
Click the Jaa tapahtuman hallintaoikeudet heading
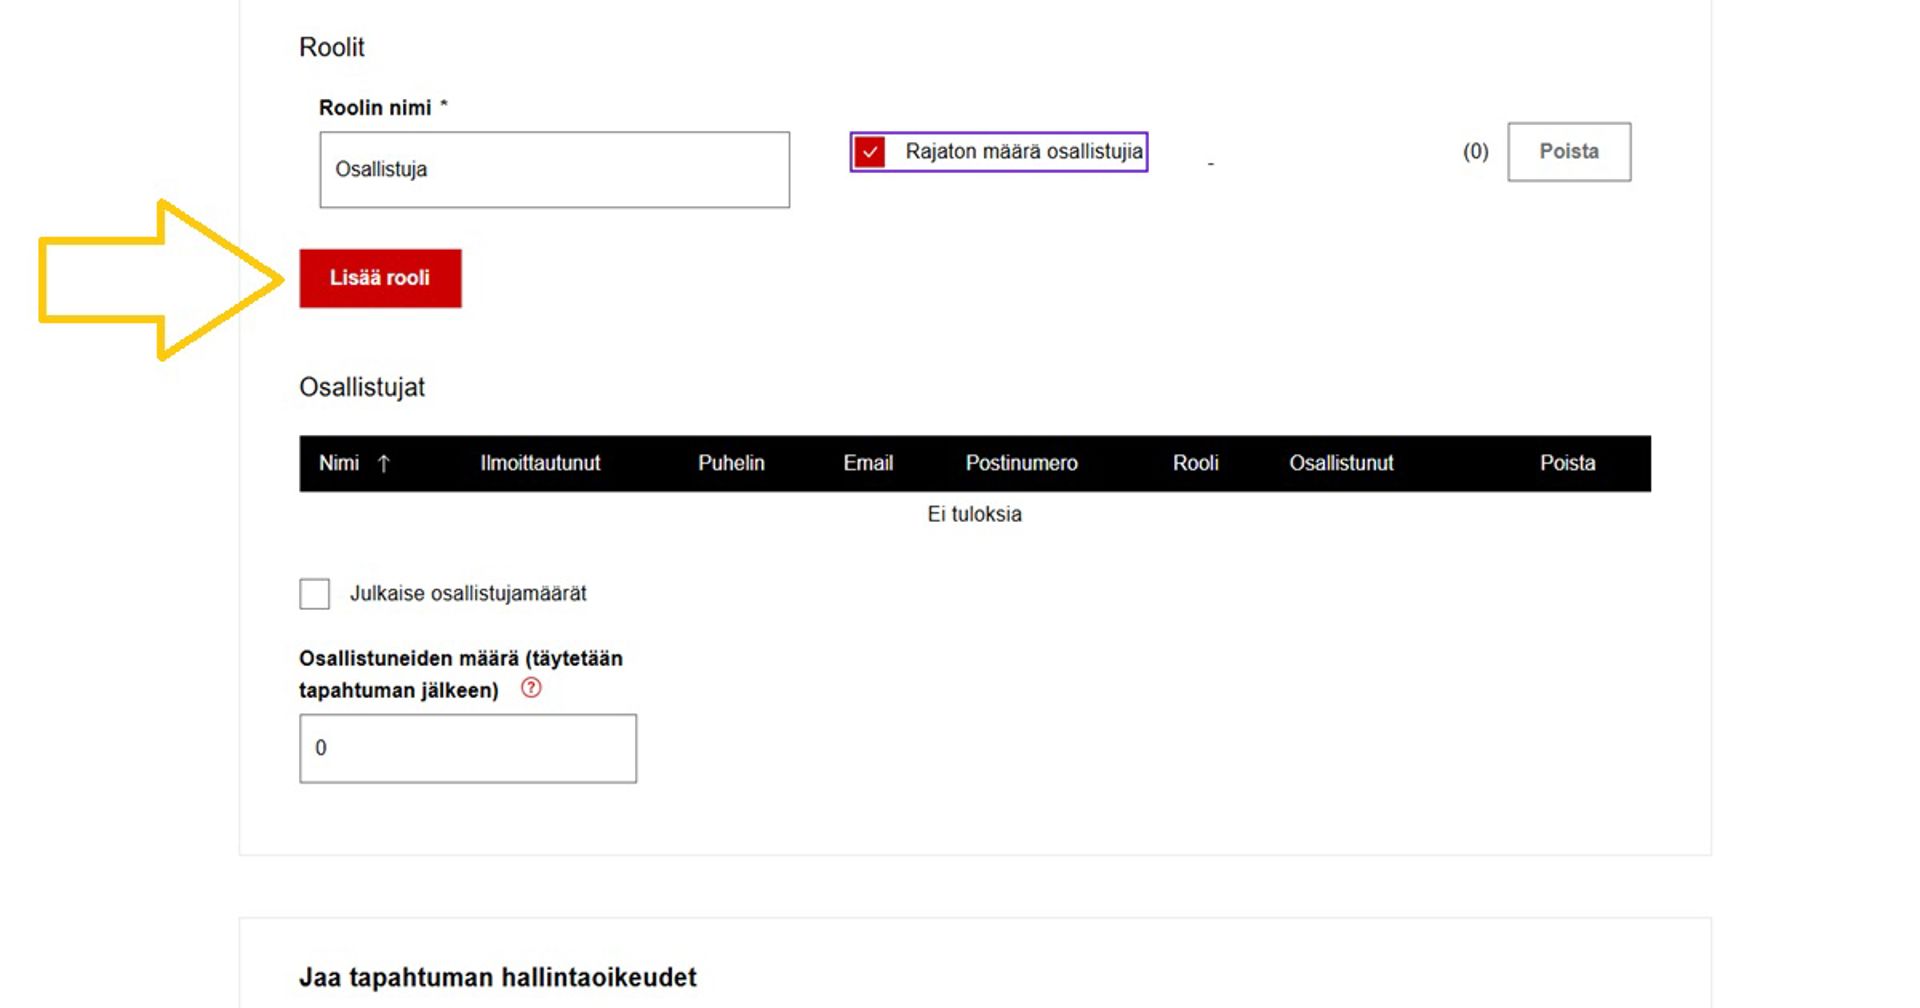498,977
